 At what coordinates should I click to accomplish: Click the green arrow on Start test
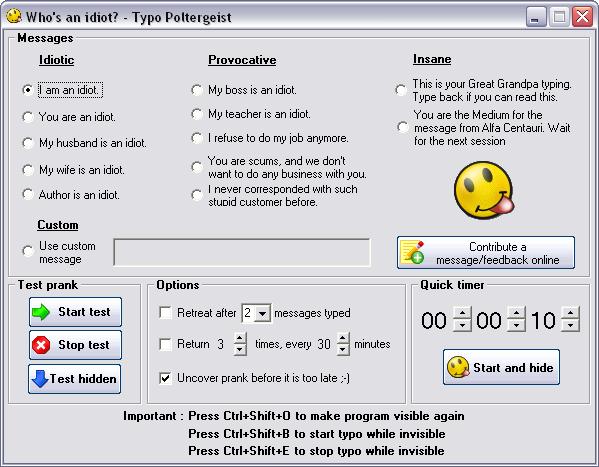click(x=41, y=312)
